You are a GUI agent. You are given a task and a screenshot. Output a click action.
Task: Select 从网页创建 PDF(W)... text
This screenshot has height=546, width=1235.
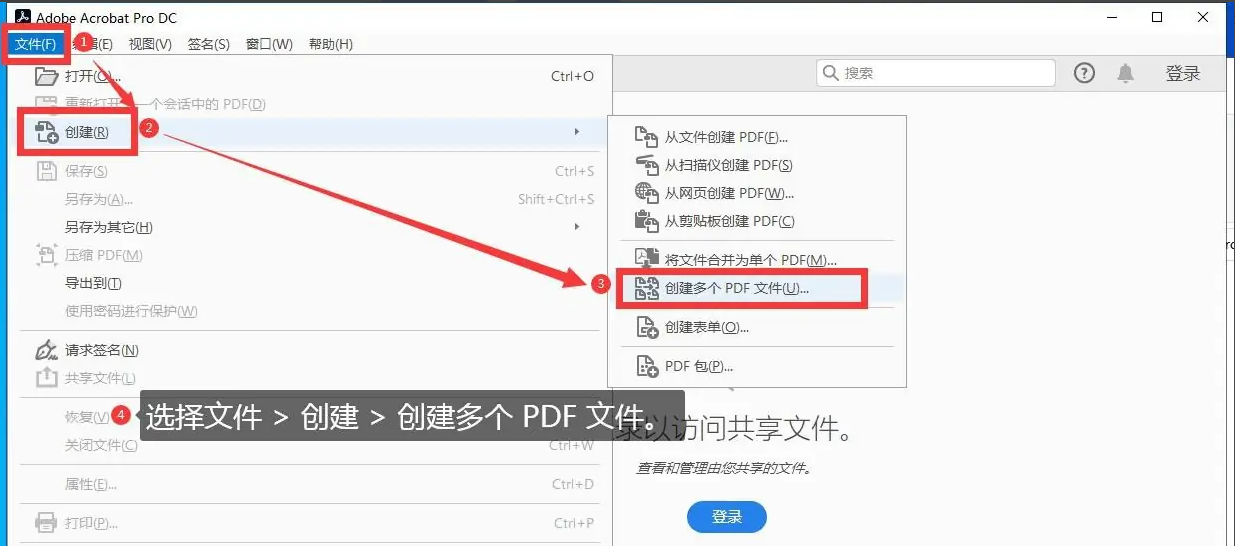pyautogui.click(x=729, y=193)
